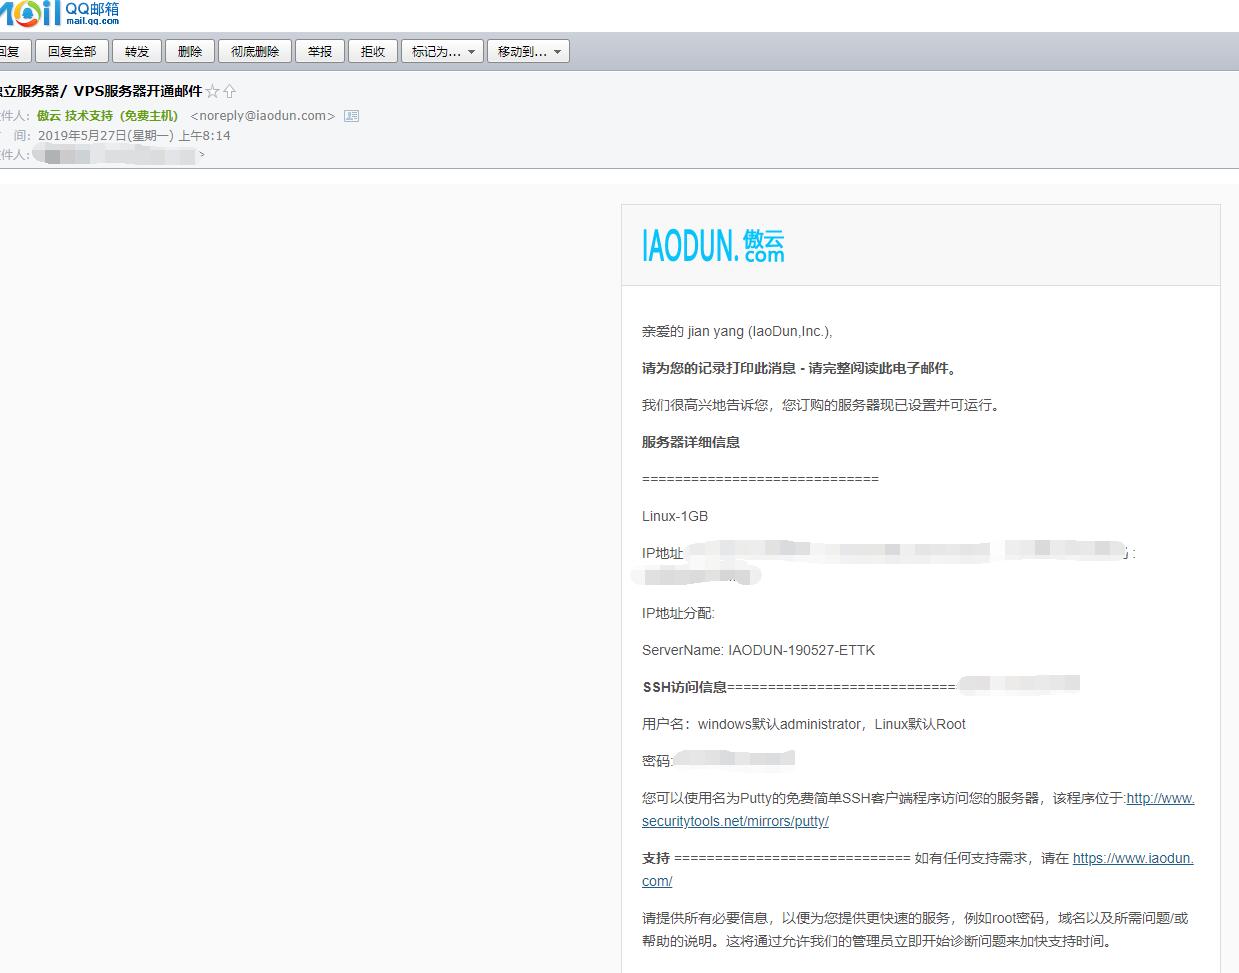Delete the email using 删除
This screenshot has width=1239, height=973.
click(x=190, y=51)
